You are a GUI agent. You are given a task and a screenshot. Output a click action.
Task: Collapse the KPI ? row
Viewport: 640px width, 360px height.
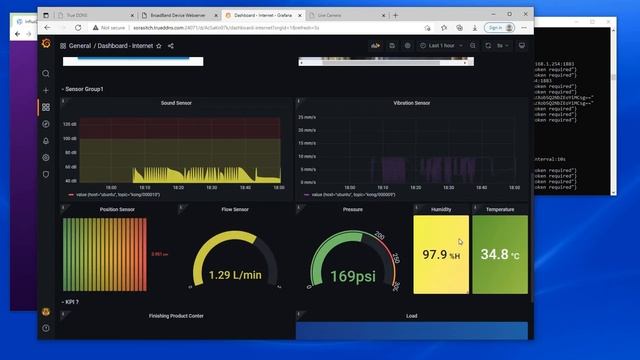(x=70, y=302)
